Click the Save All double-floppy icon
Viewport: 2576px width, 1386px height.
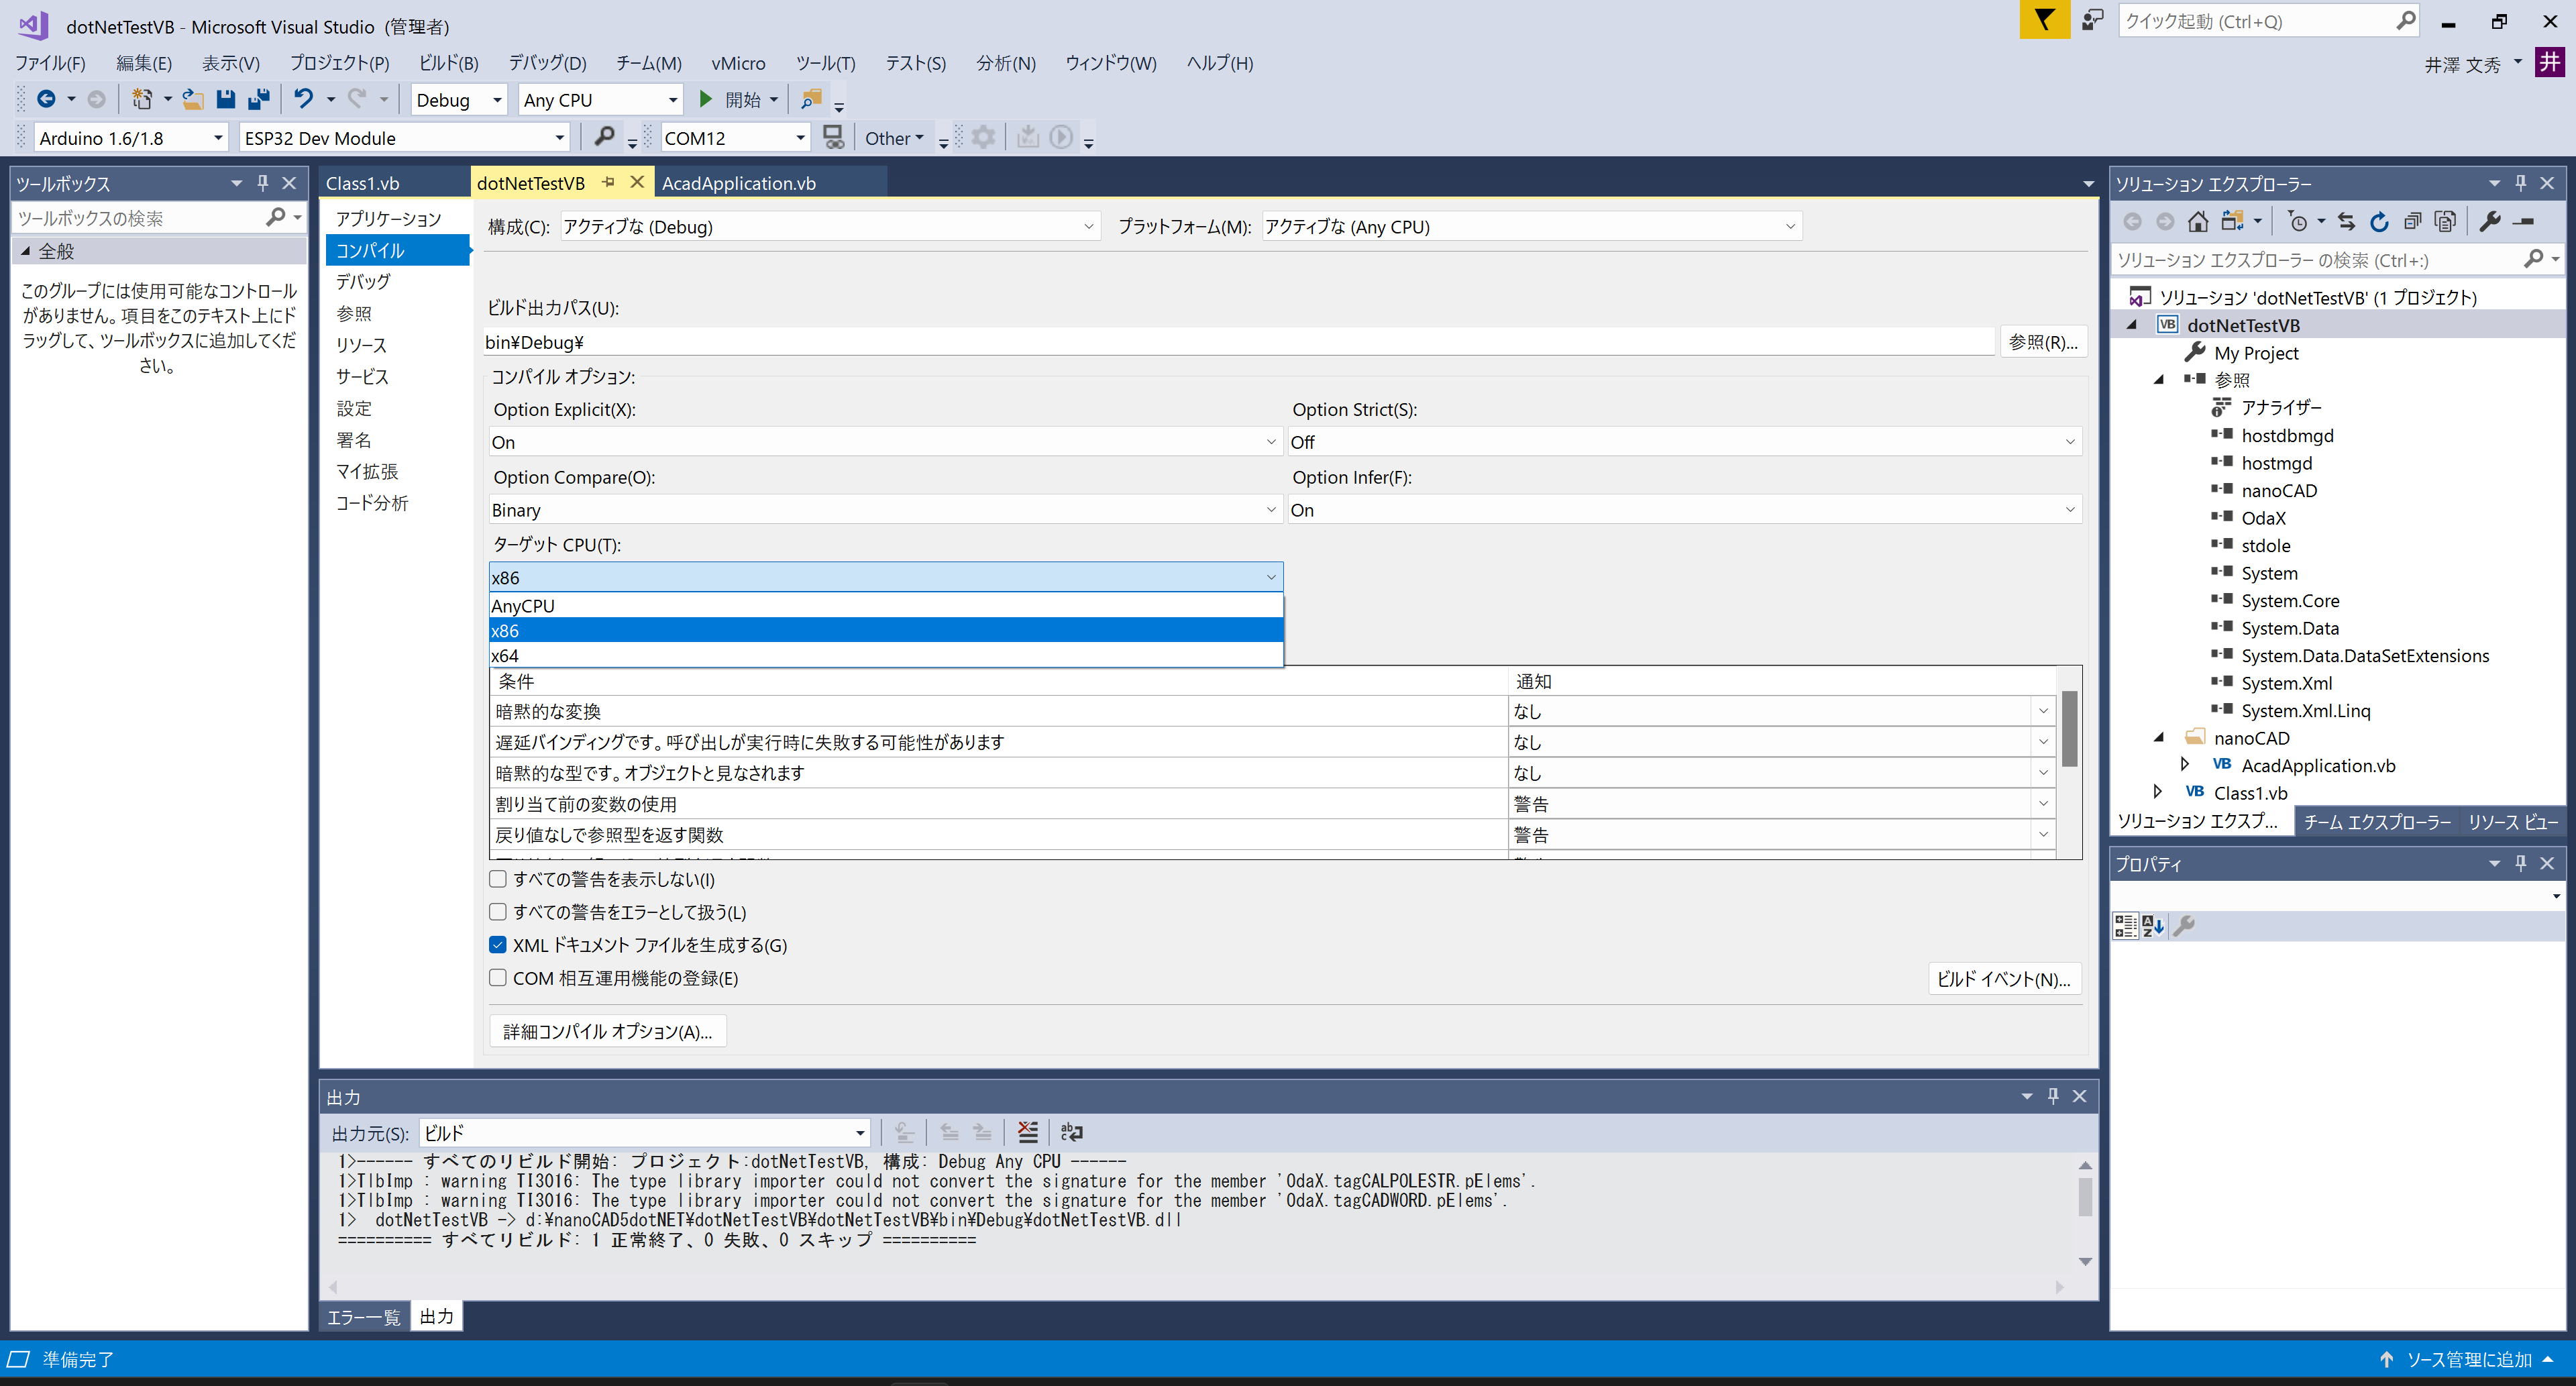[x=259, y=99]
